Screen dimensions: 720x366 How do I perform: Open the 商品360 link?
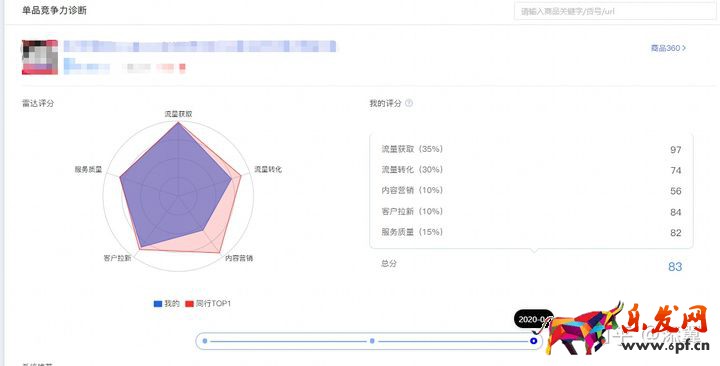[x=668, y=48]
